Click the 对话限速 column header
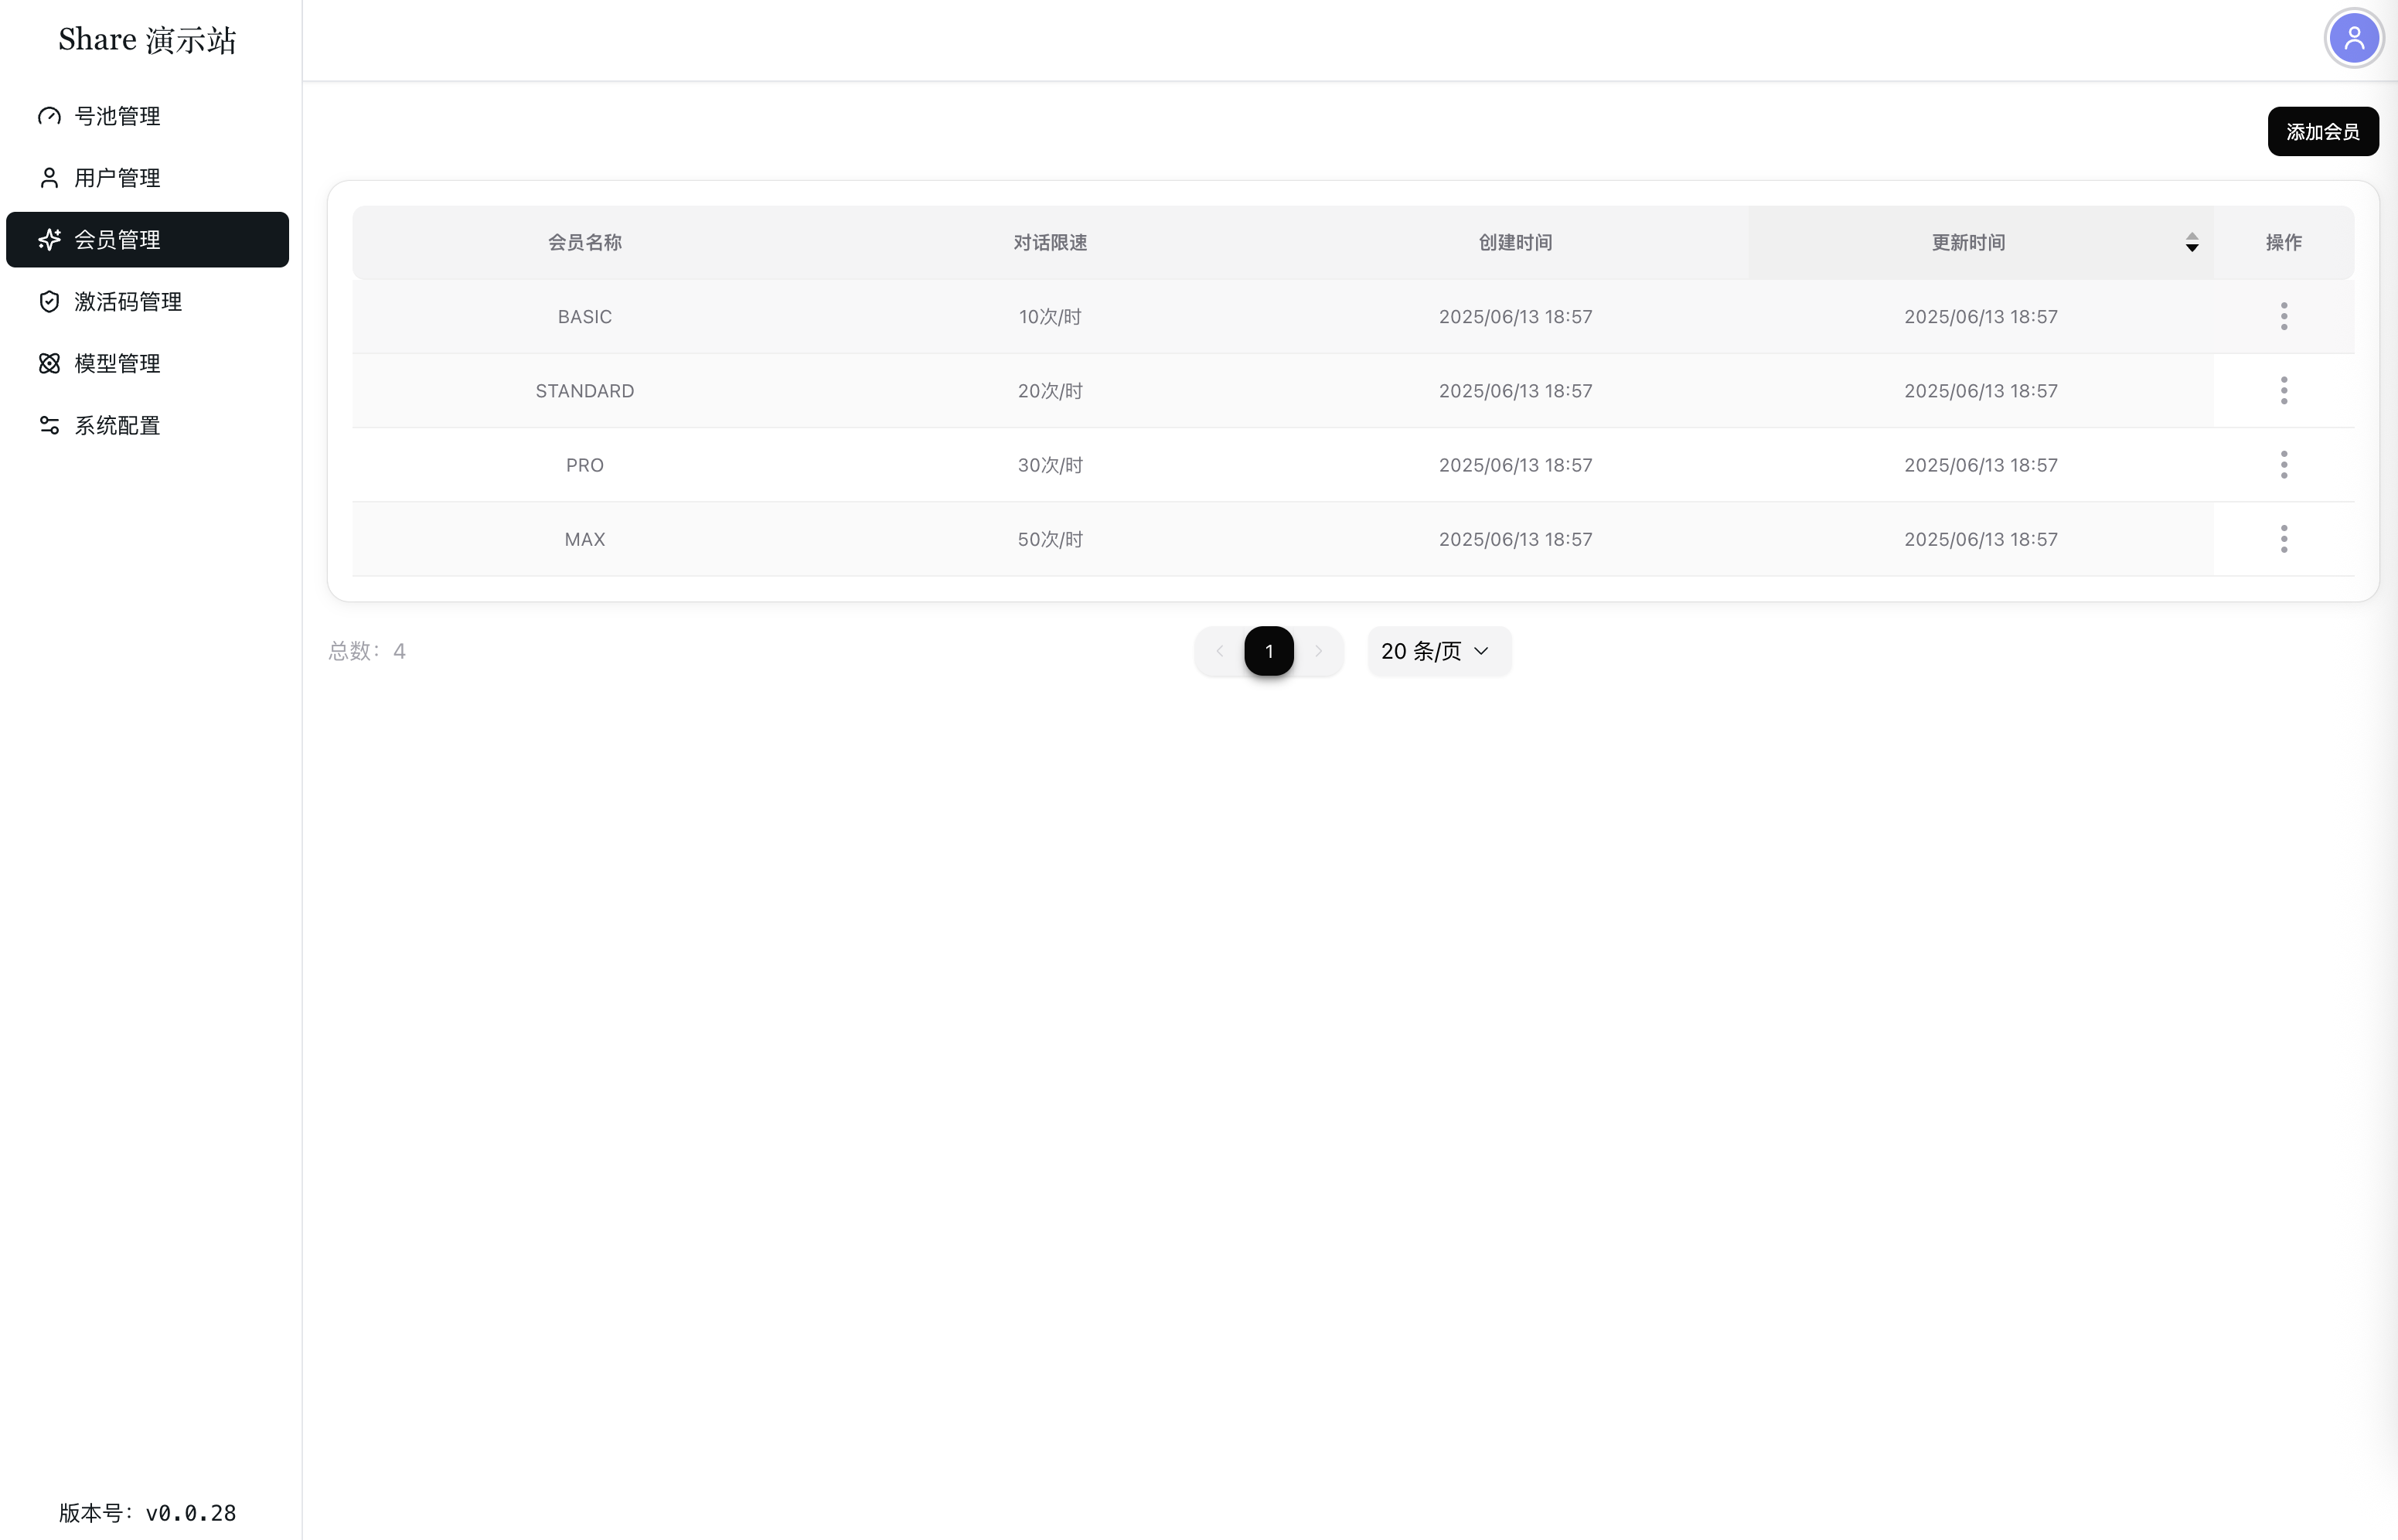The image size is (2398, 1540). pyautogui.click(x=1050, y=243)
